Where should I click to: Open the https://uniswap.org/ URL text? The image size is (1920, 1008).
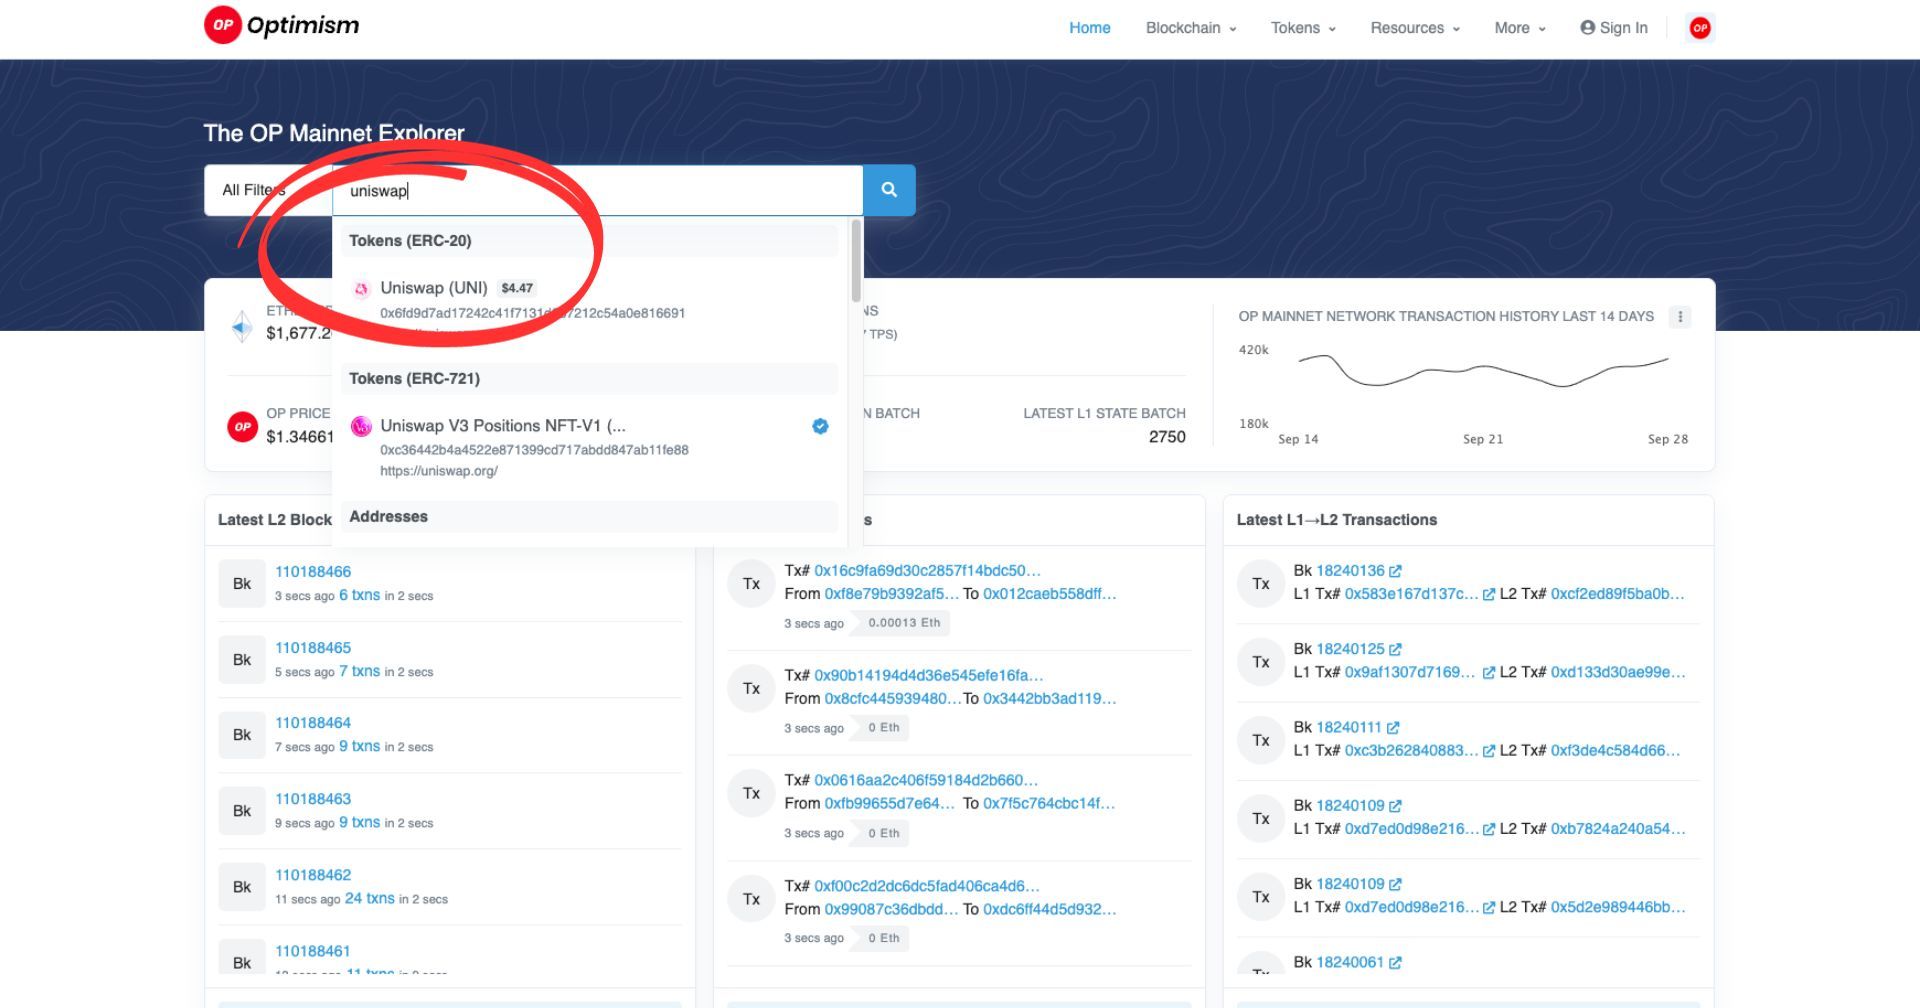[439, 471]
